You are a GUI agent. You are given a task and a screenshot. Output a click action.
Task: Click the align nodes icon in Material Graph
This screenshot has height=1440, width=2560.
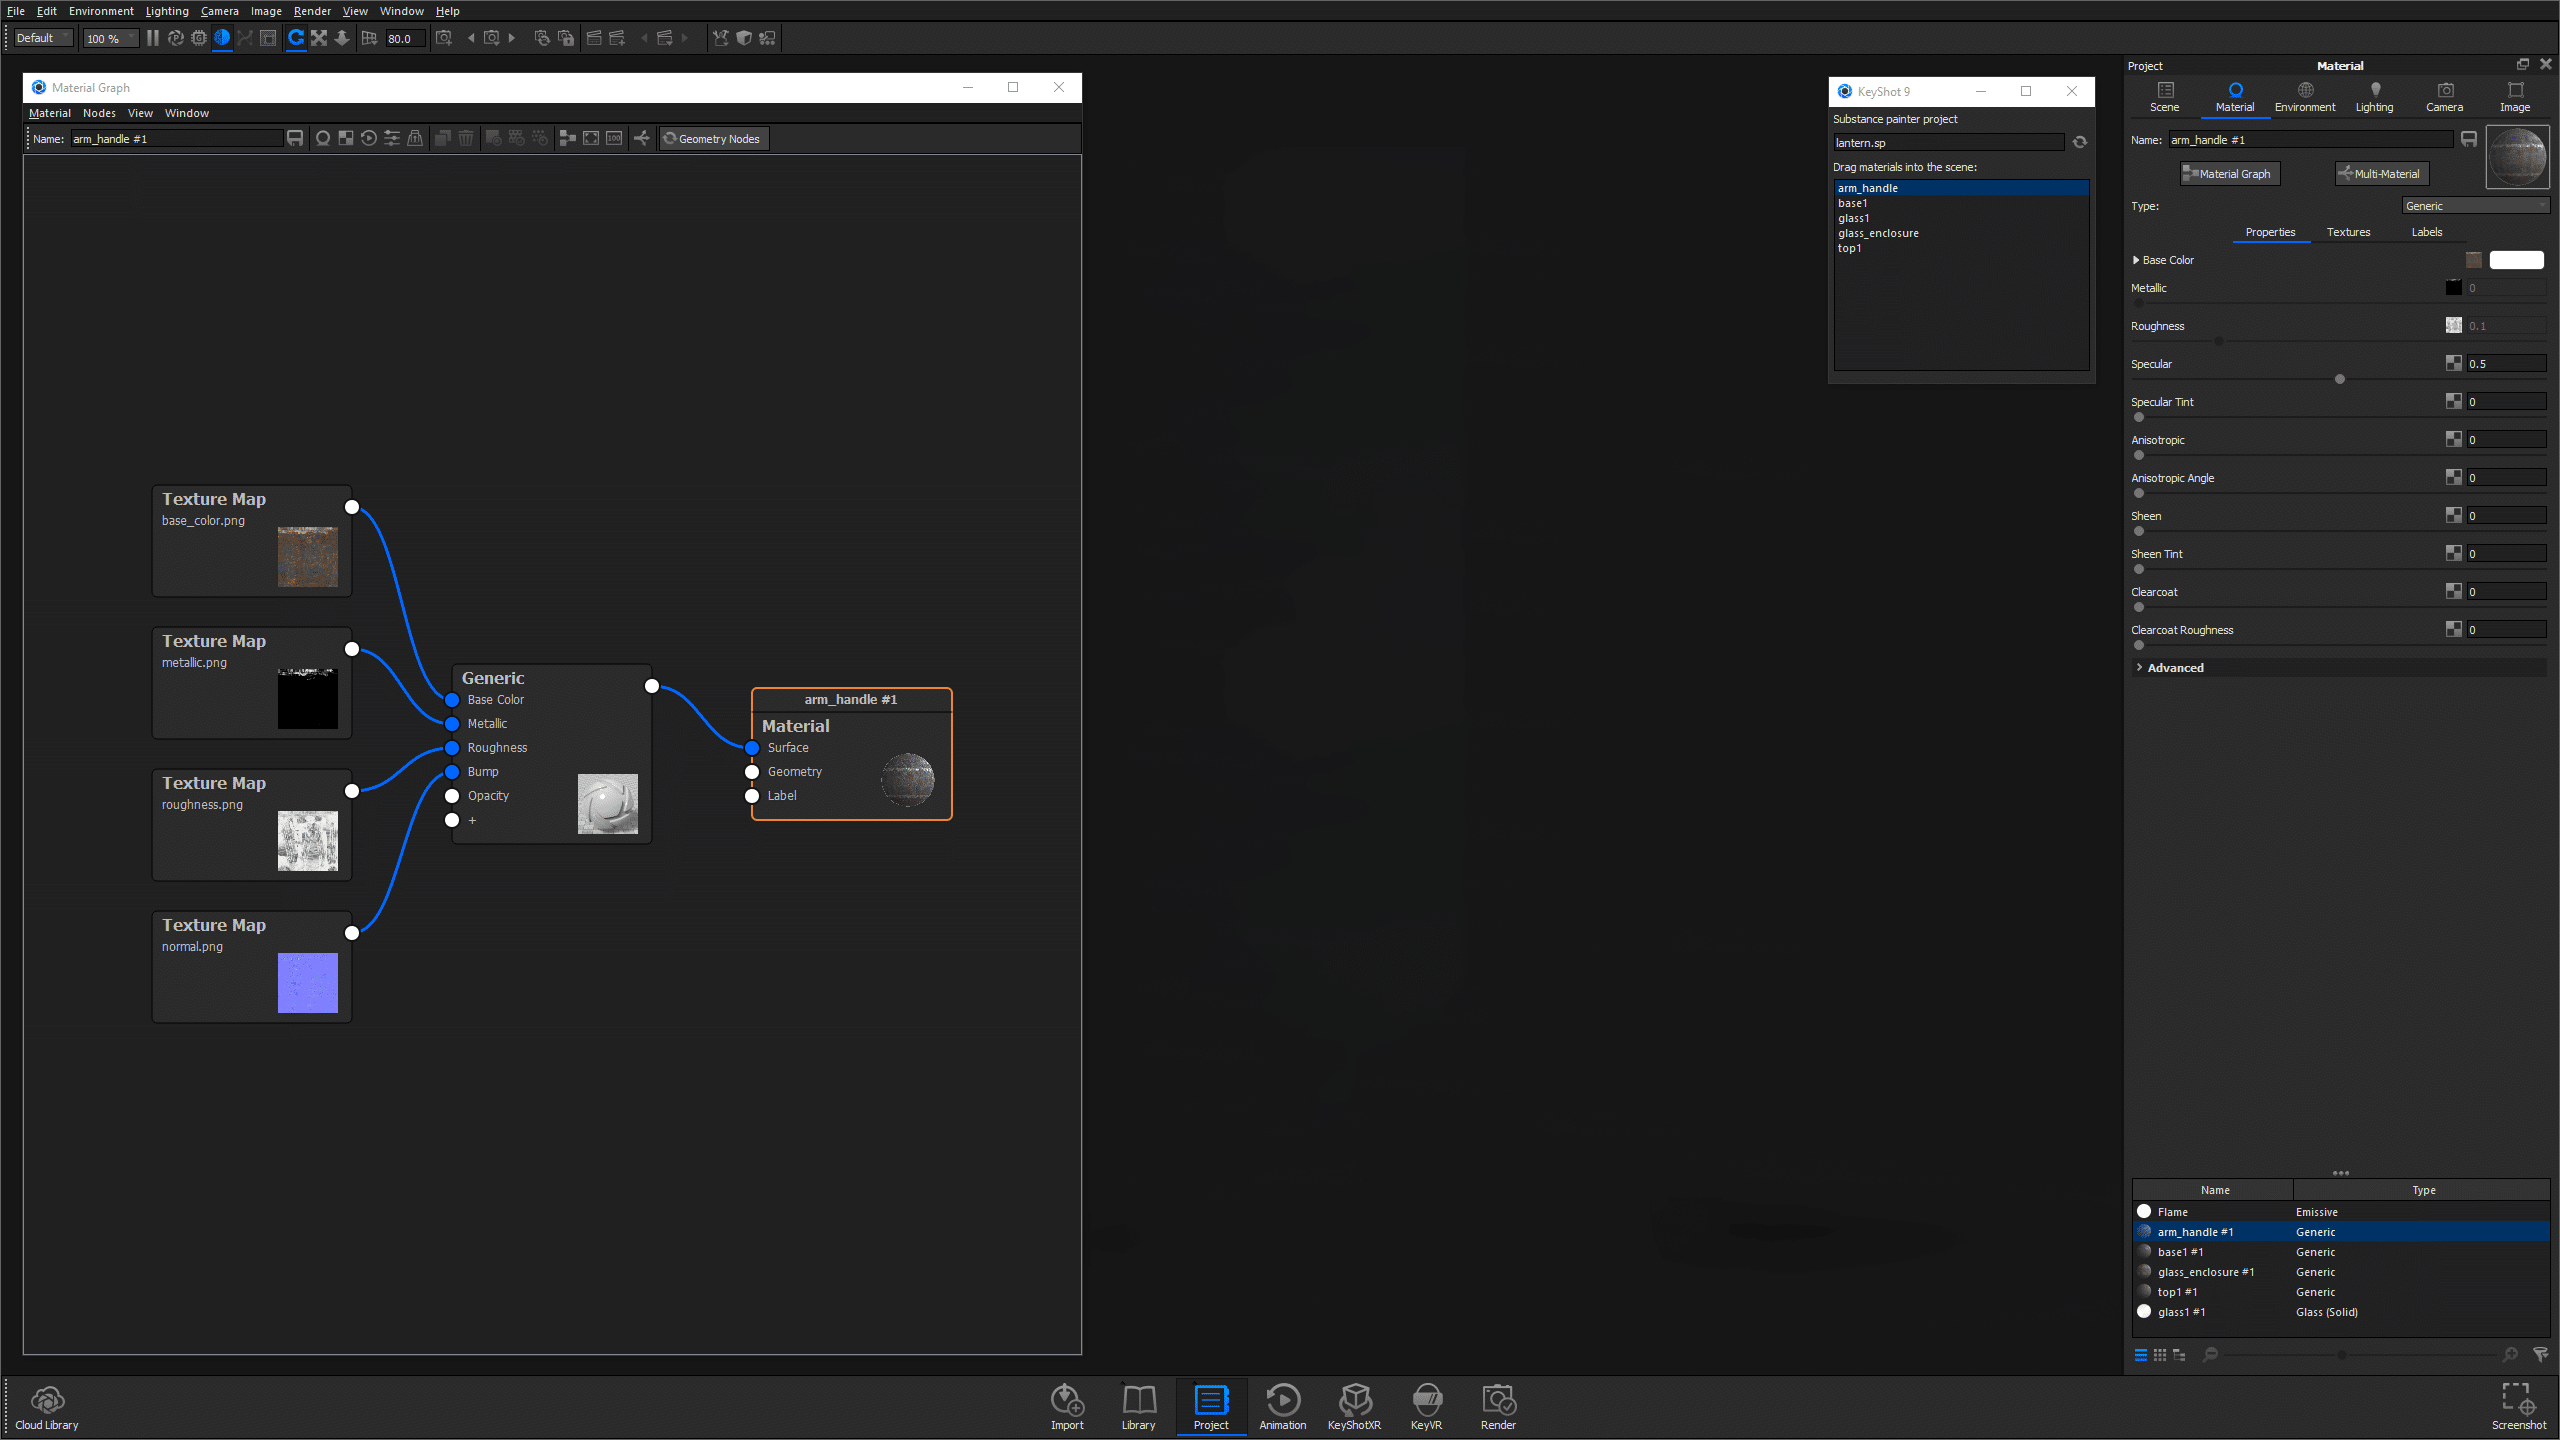pyautogui.click(x=567, y=138)
